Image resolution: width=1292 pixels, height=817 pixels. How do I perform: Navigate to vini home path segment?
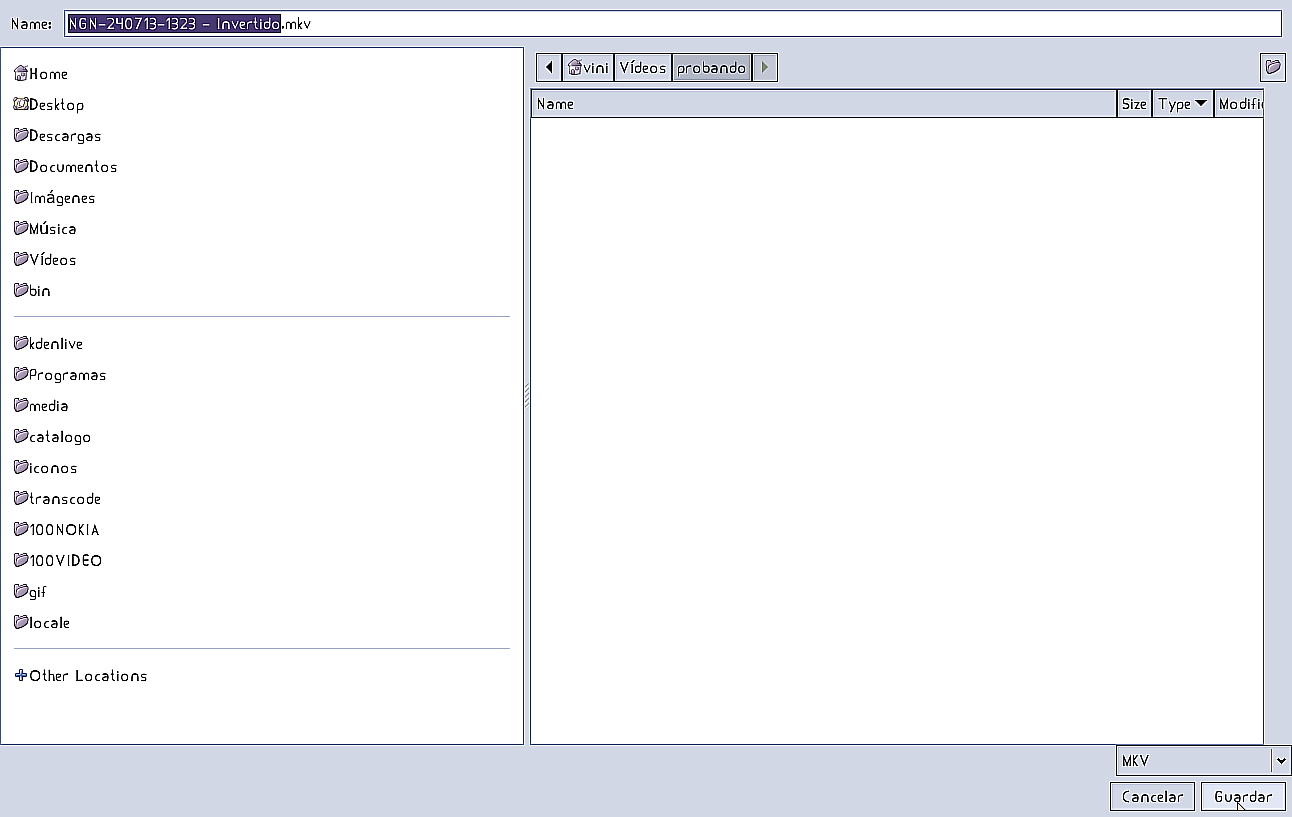click(588, 68)
